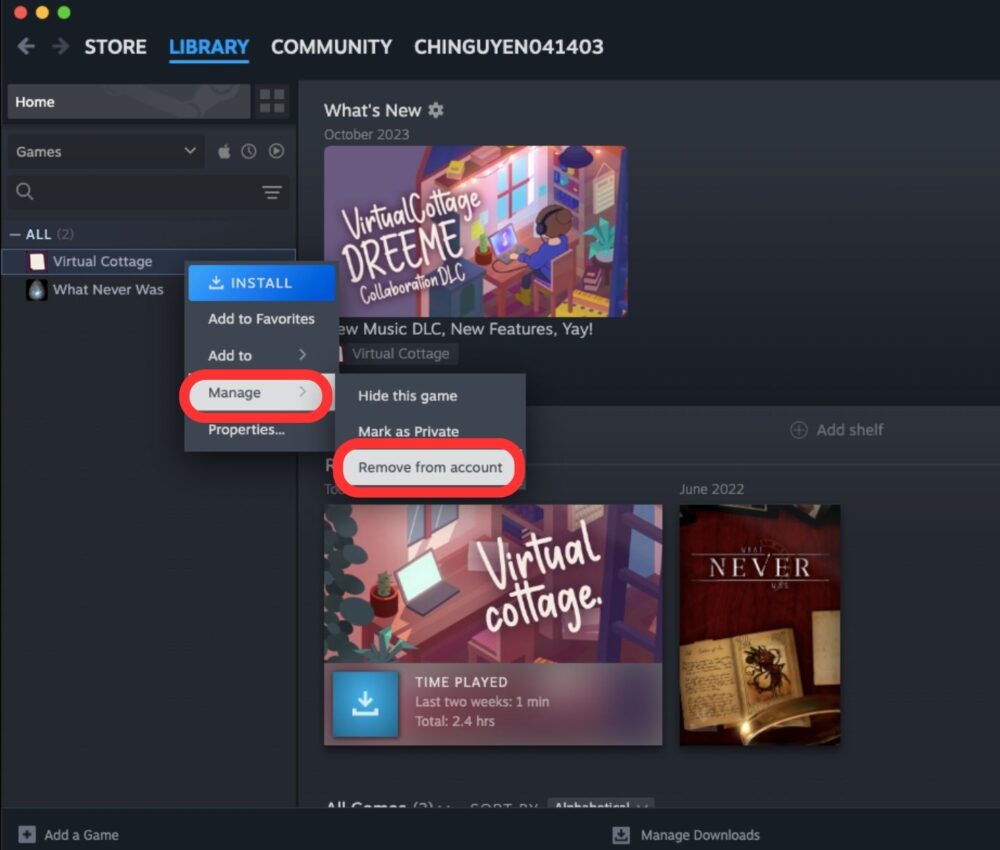The image size is (1000, 850).
Task: Open the advanced filter options icon
Action: (x=272, y=192)
